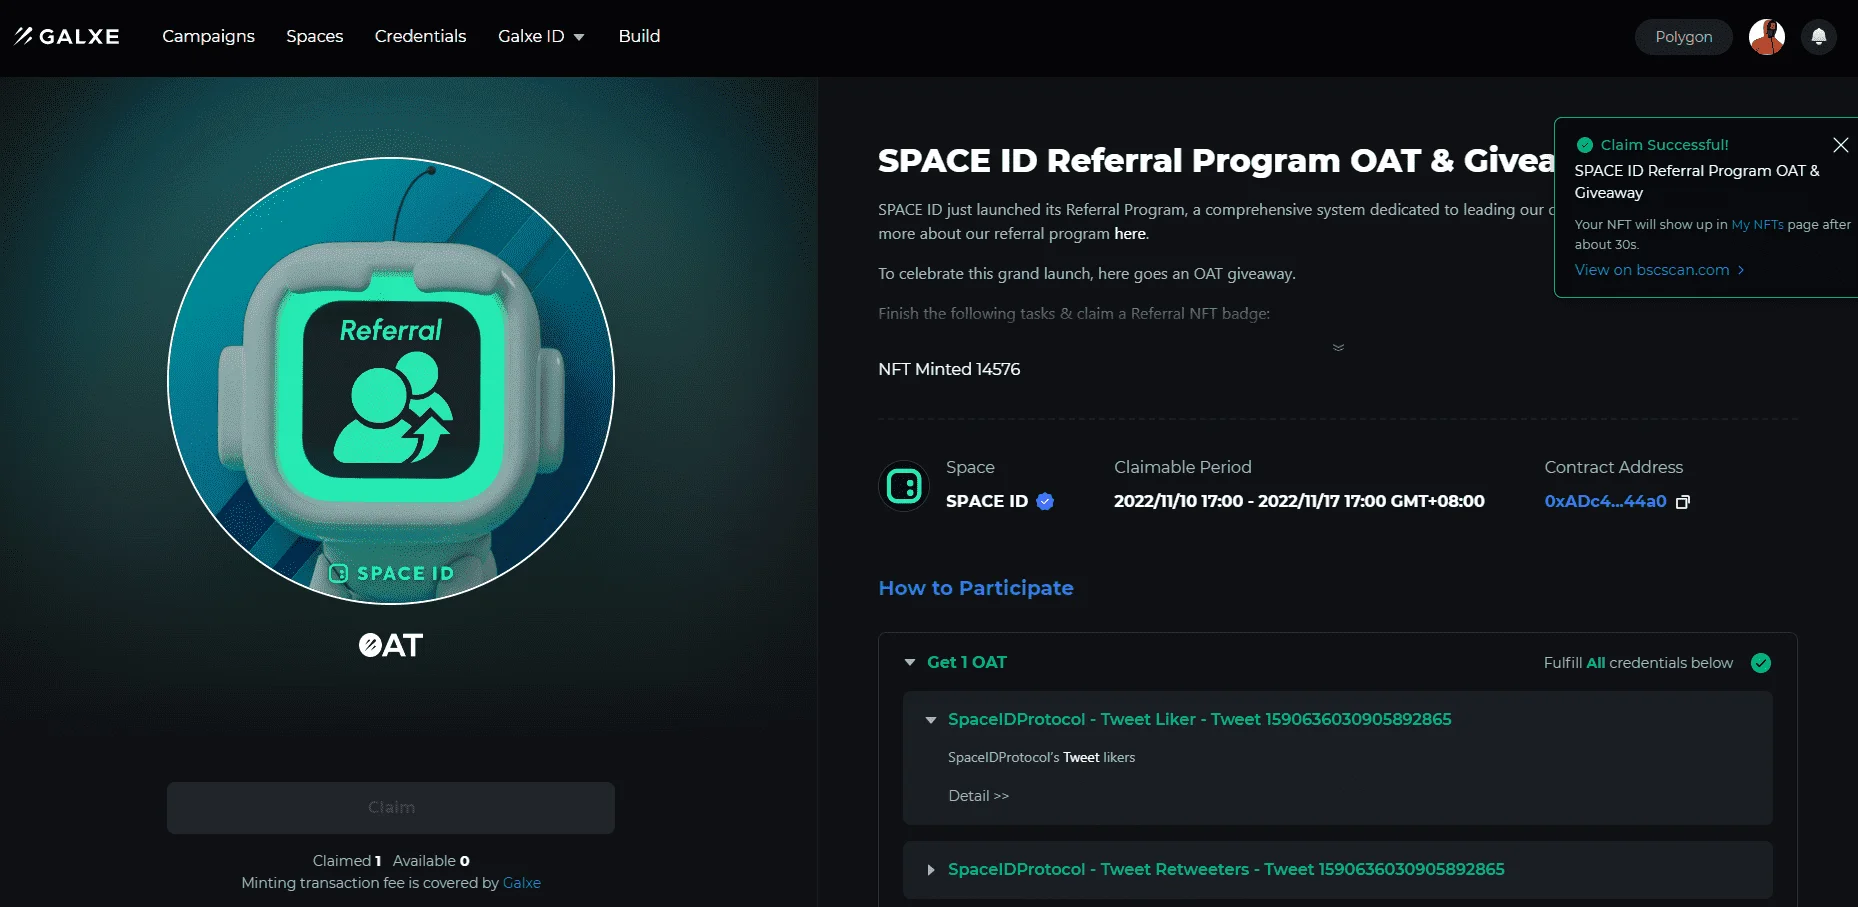Follow the referral program 'here' link

pos(1130,234)
